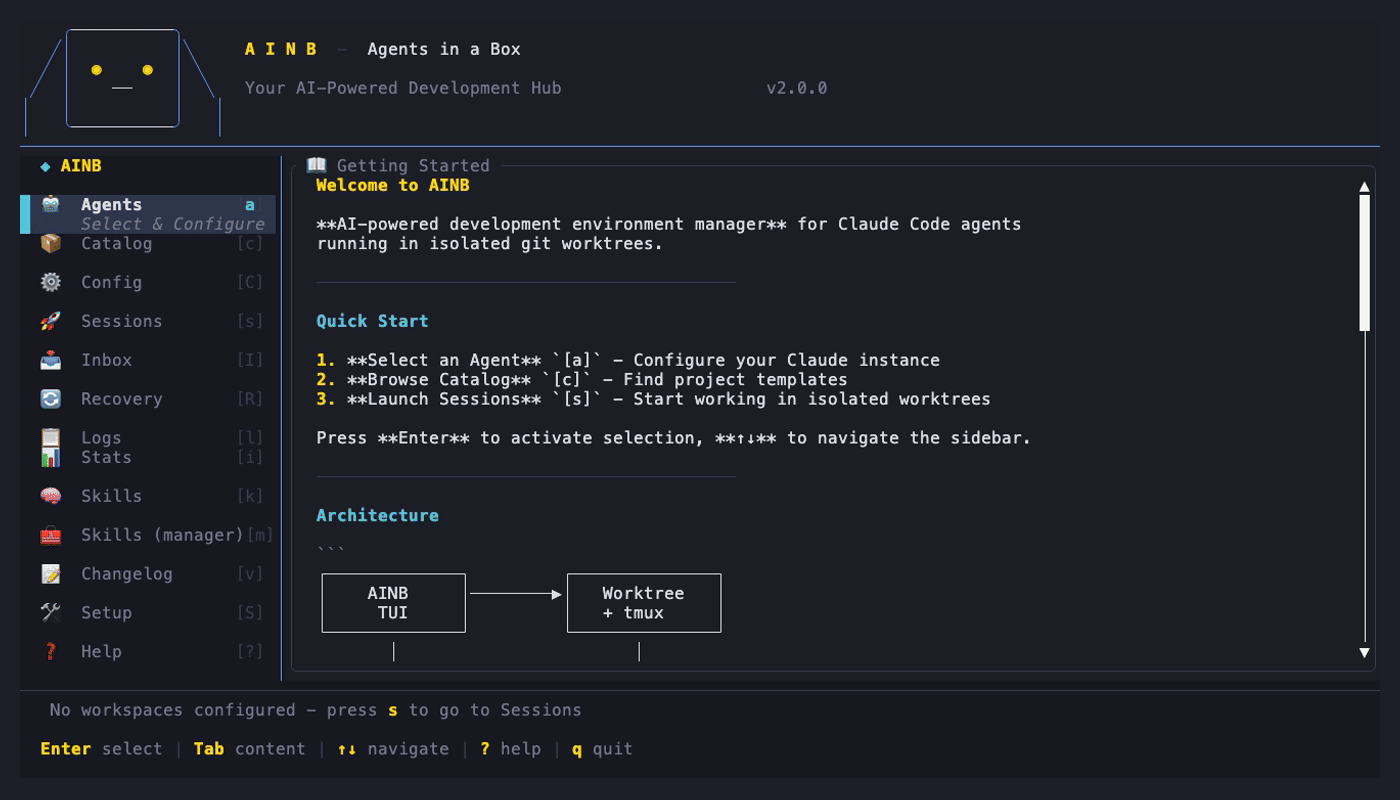Click the '? help' hint in the footer
The height and width of the screenshot is (800, 1400).
(511, 749)
